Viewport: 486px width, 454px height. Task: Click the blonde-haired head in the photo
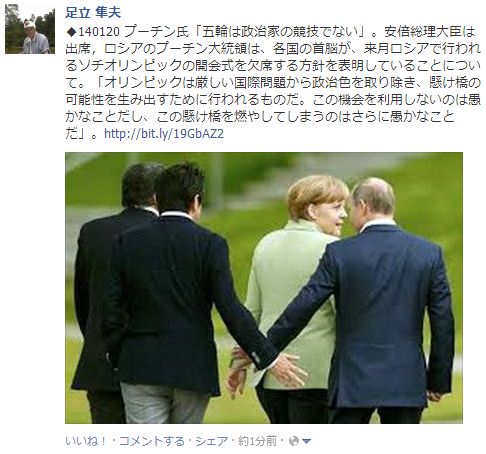click(x=318, y=202)
